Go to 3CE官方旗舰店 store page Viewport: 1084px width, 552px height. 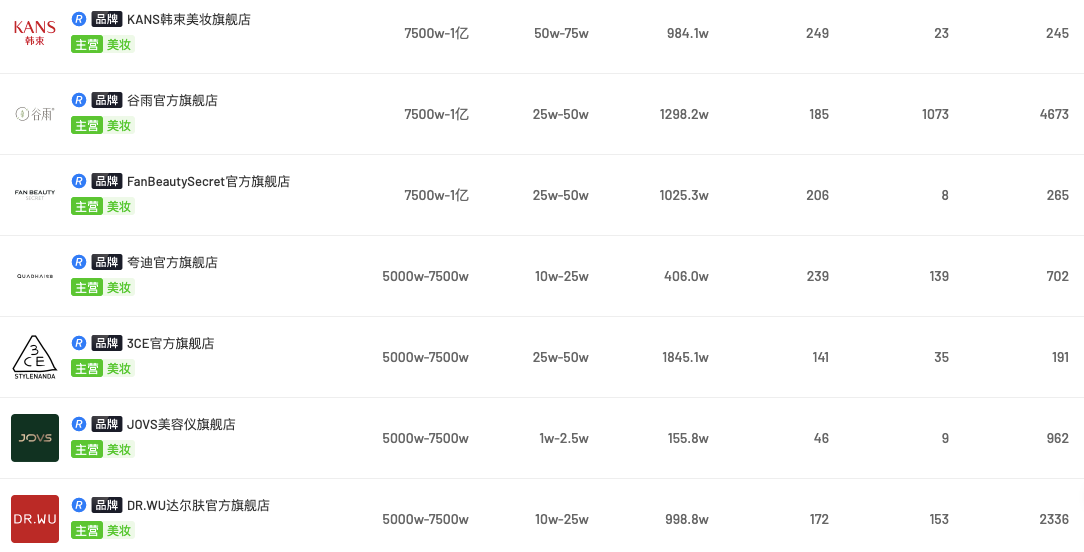pos(170,343)
